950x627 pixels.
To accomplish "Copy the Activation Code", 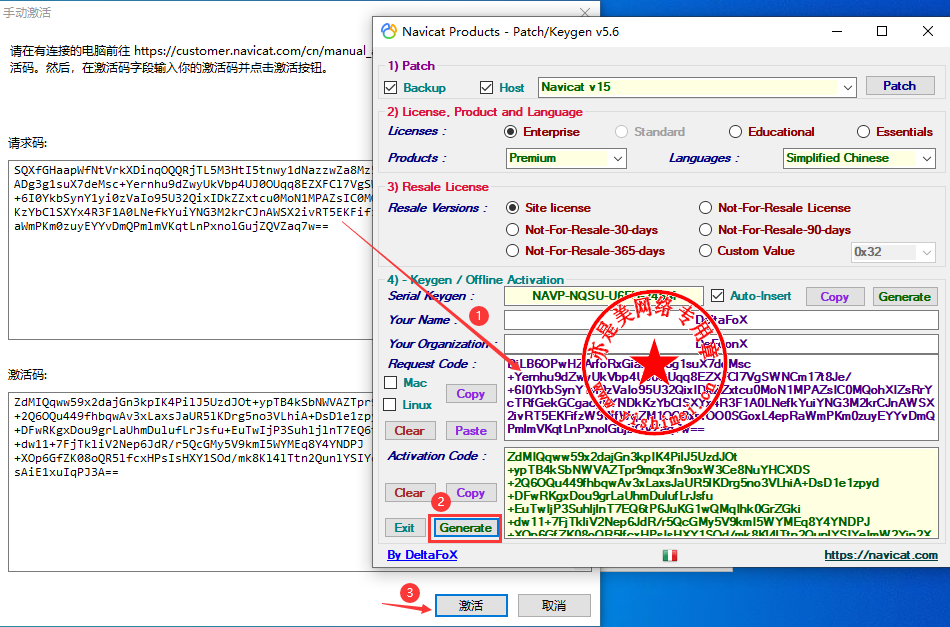I will pos(471,493).
